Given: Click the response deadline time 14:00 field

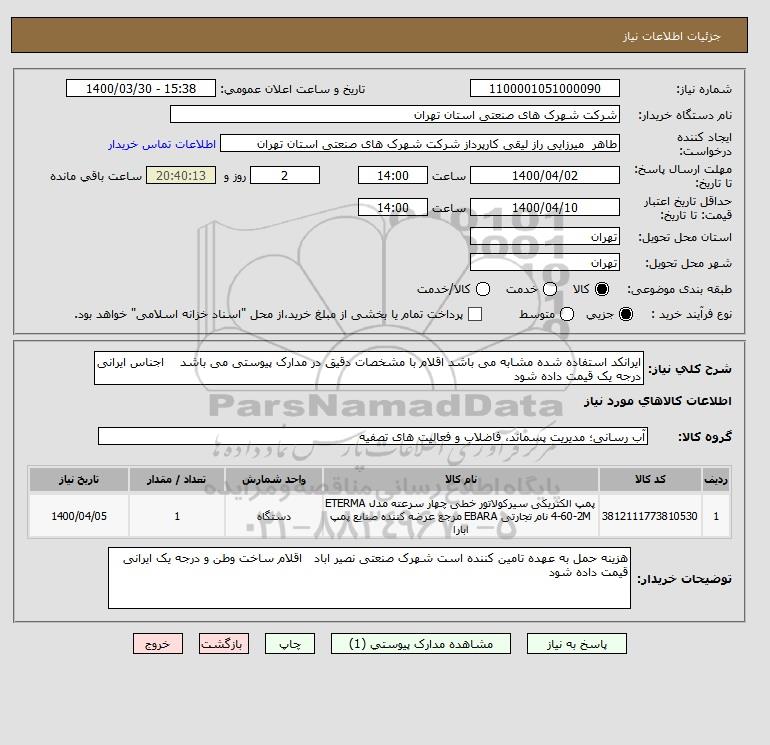Looking at the screenshot, I should tap(392, 175).
